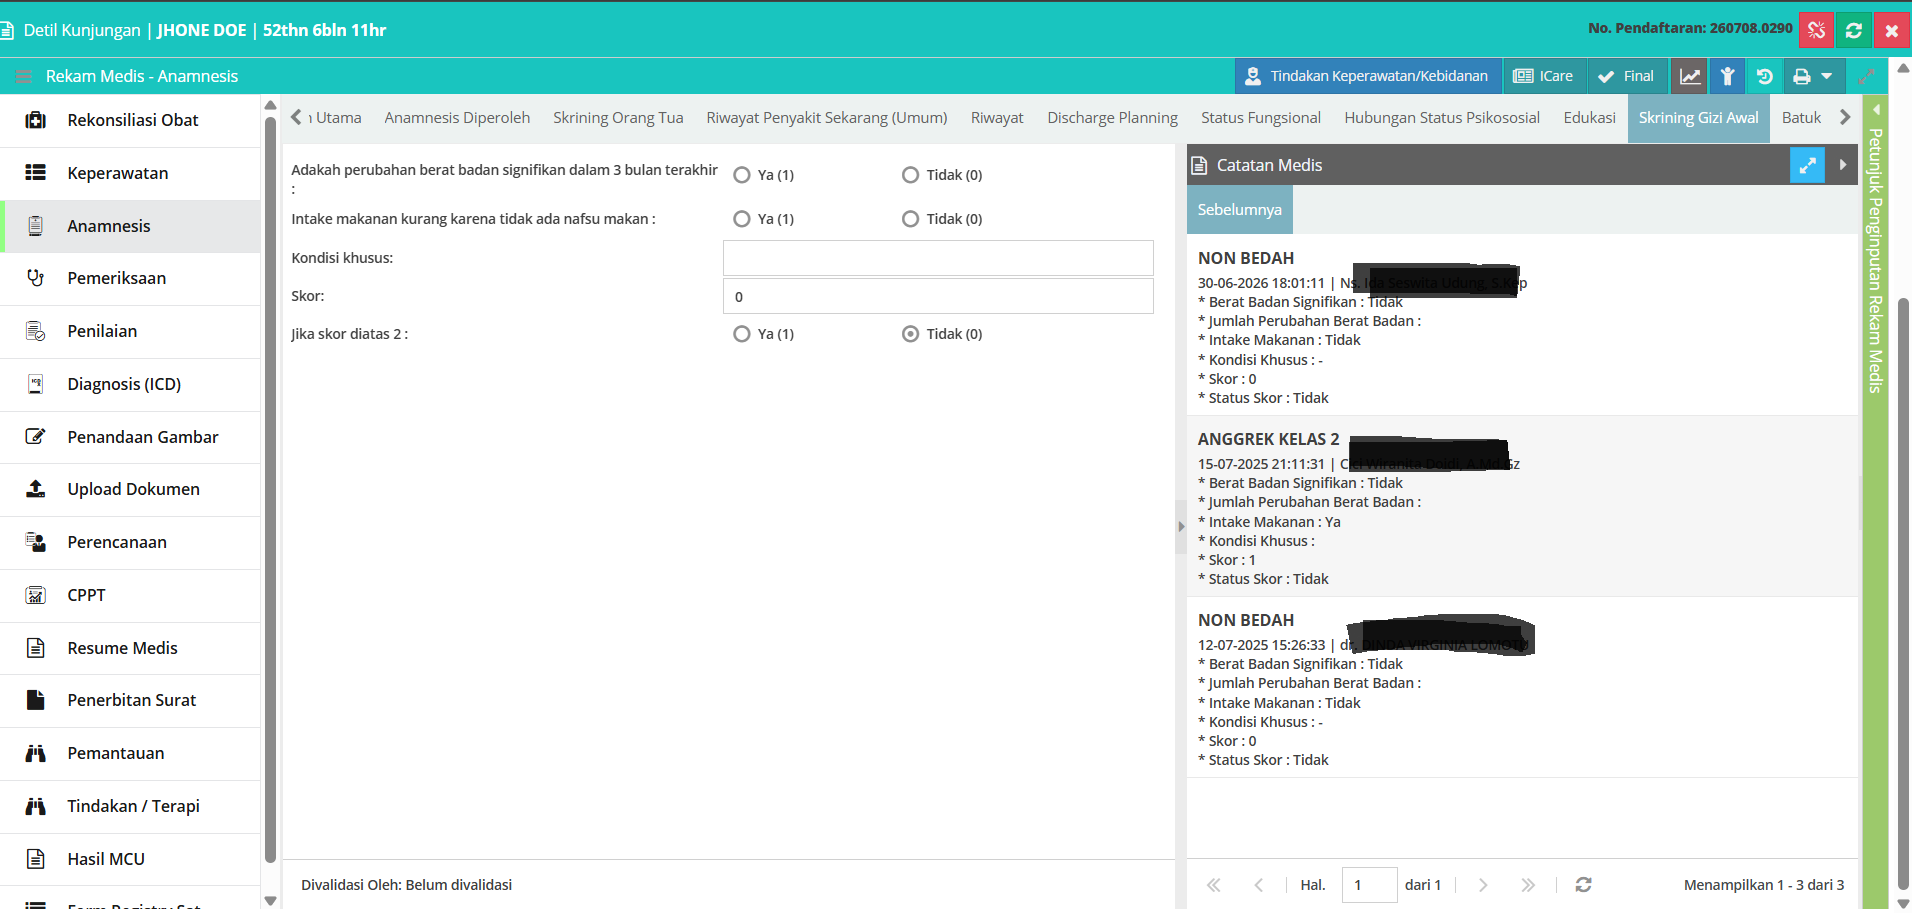Open the Edukasi tab
Screen dimensions: 1912x913
point(1589,117)
